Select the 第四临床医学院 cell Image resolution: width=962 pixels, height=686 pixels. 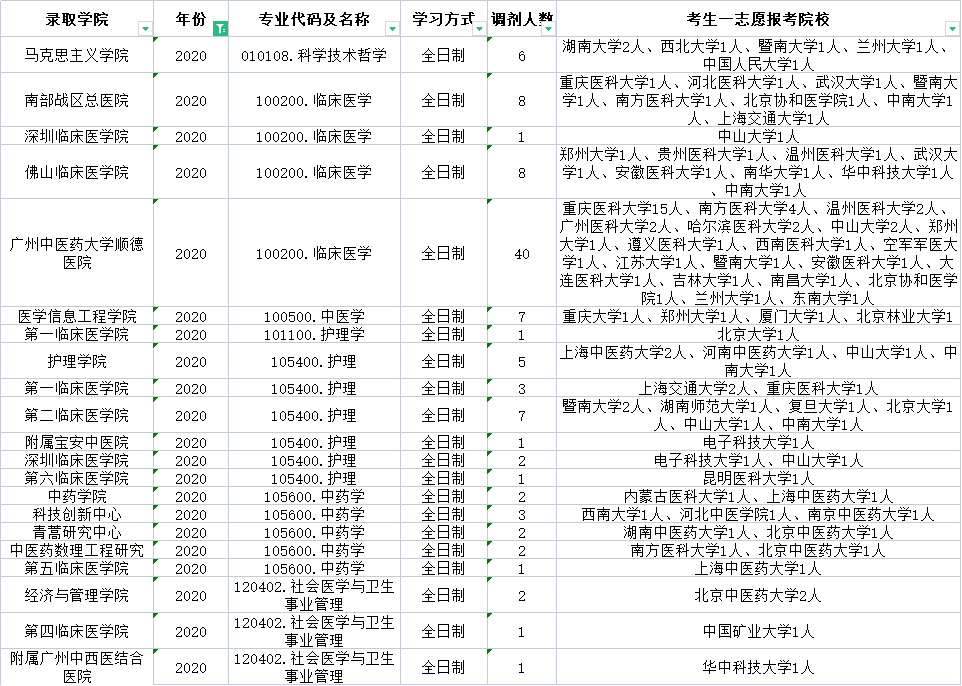78,633
